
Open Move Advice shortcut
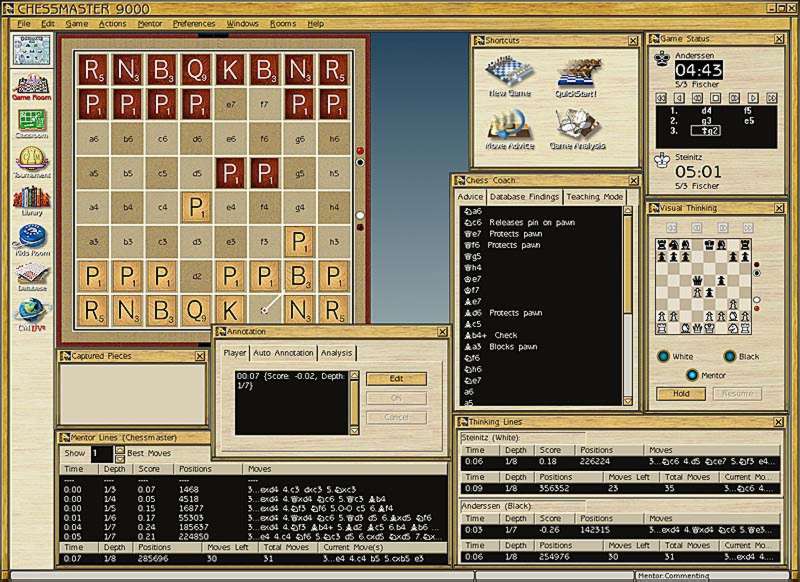(509, 130)
